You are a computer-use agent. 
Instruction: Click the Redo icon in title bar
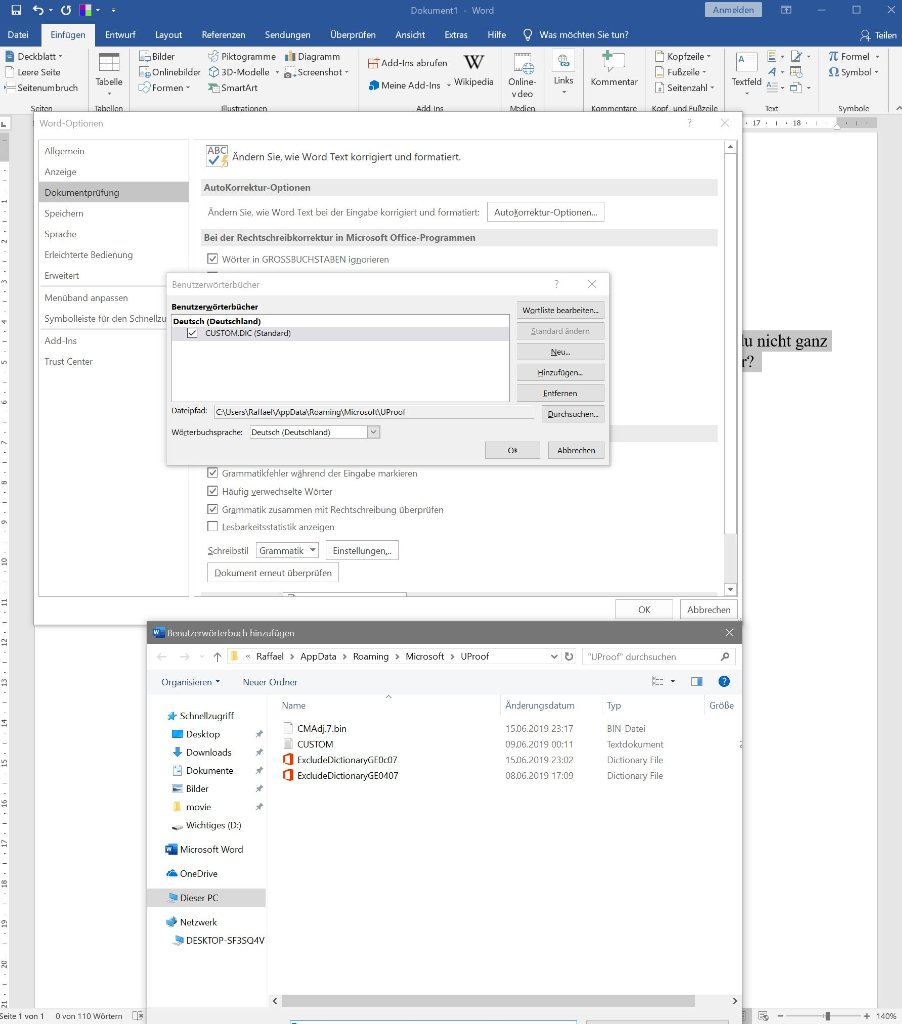[x=66, y=10]
